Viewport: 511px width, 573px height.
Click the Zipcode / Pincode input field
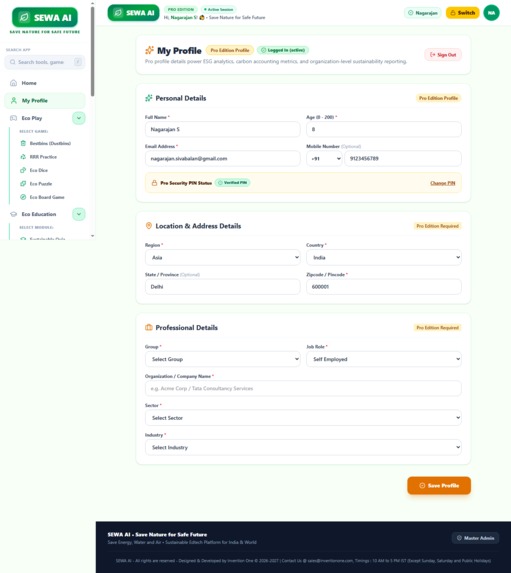click(384, 287)
